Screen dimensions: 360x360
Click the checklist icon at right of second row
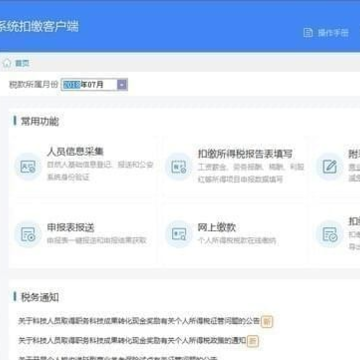pyautogui.click(x=329, y=234)
